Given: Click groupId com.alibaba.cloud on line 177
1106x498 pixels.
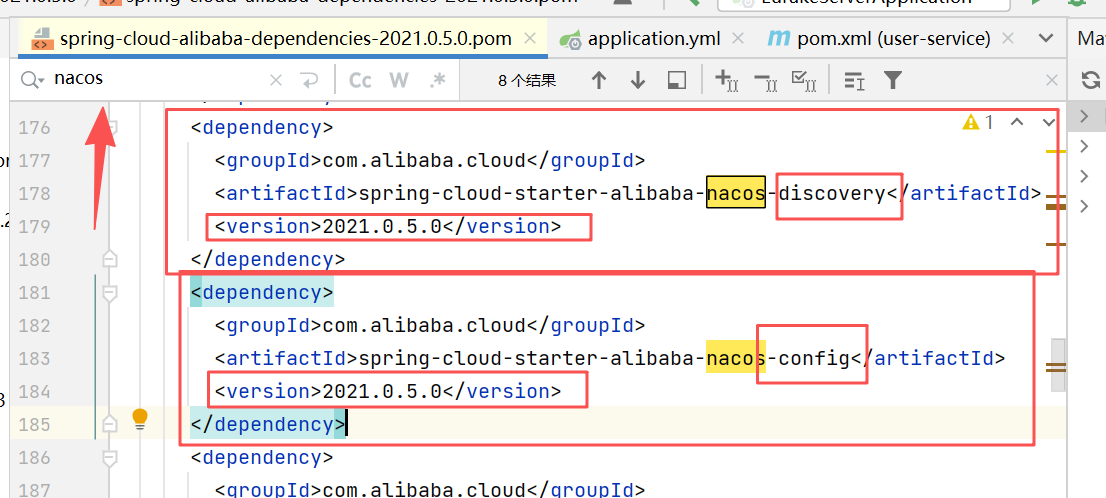Looking at the screenshot, I should point(424,160).
